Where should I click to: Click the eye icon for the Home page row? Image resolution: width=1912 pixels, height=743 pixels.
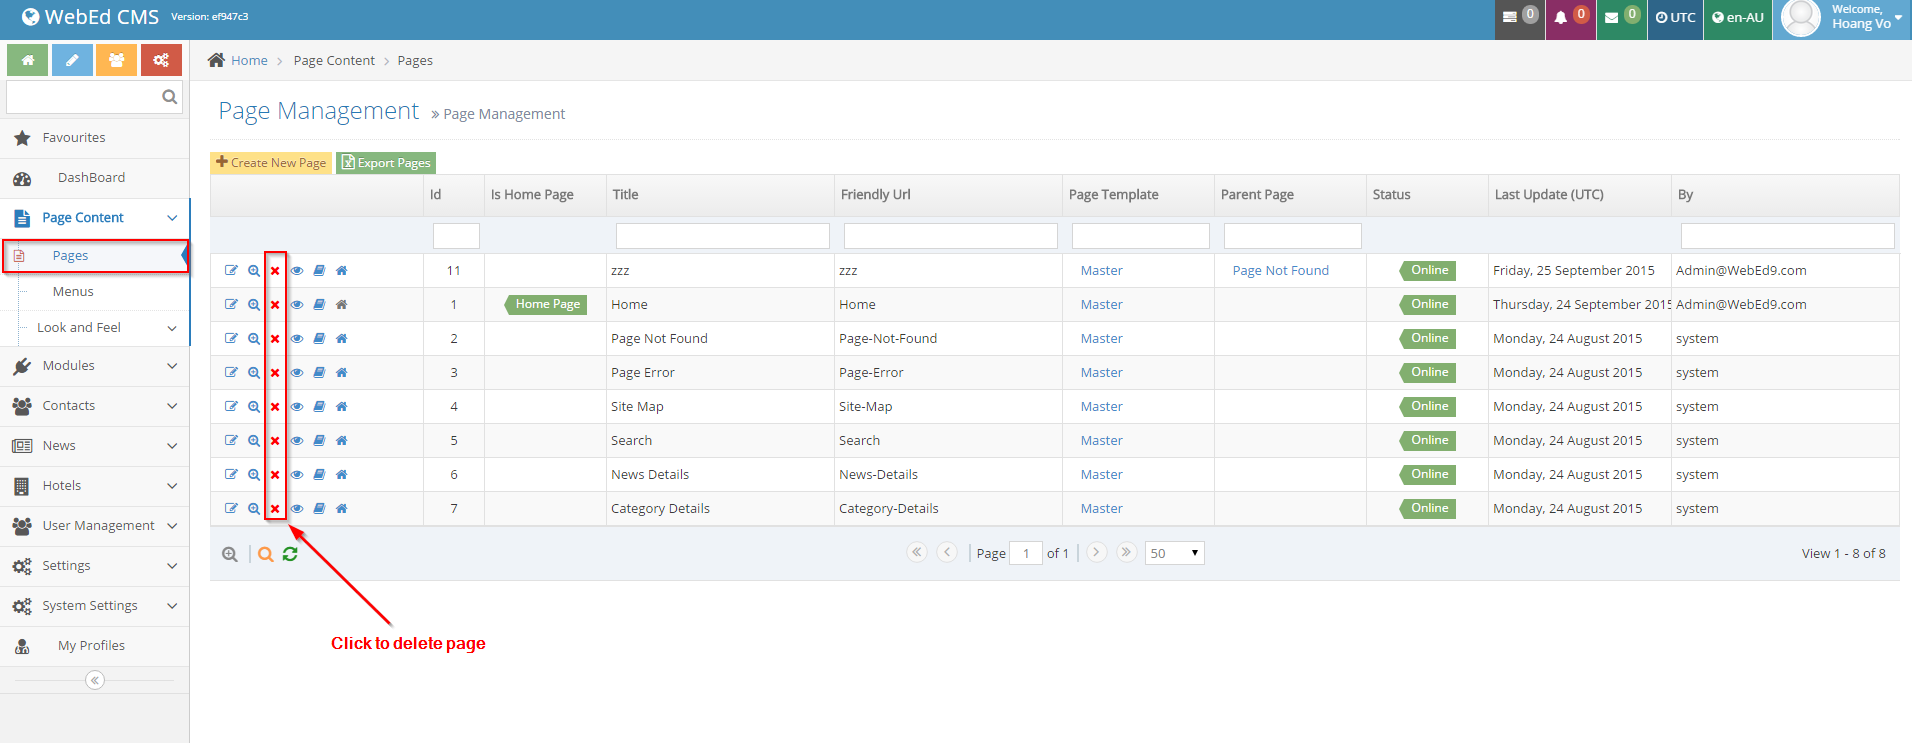click(297, 305)
